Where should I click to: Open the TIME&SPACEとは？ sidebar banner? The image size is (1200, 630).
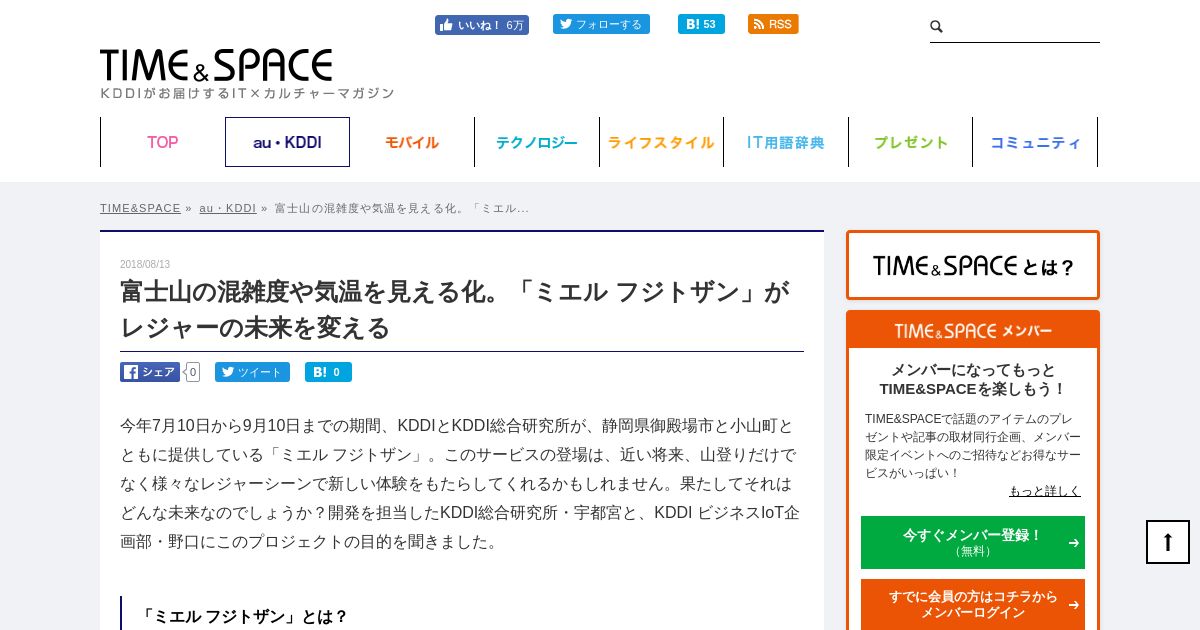[973, 265]
